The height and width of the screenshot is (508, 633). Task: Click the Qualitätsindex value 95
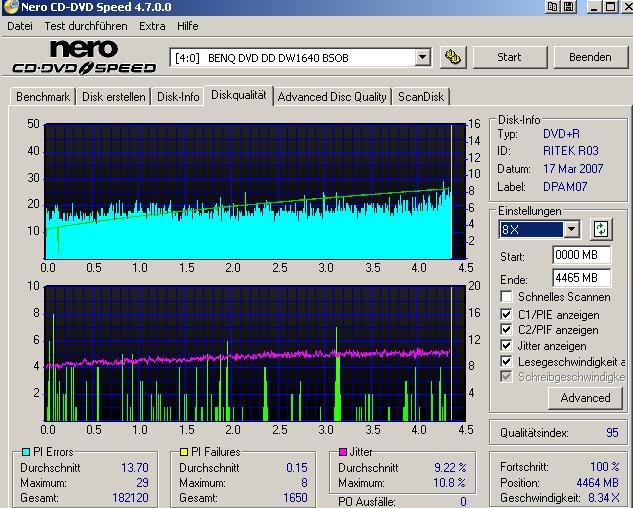click(x=612, y=433)
